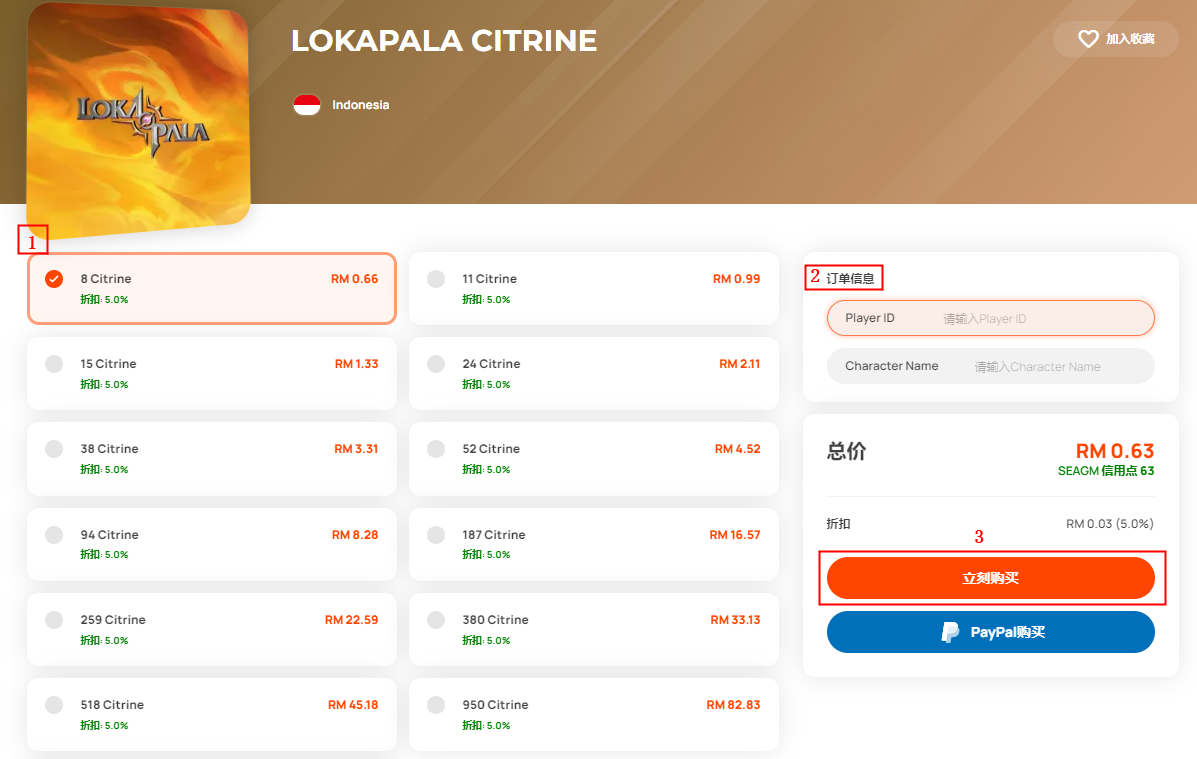1197x759 pixels.
Task: Focus the Player ID input field
Action: [x=990, y=318]
